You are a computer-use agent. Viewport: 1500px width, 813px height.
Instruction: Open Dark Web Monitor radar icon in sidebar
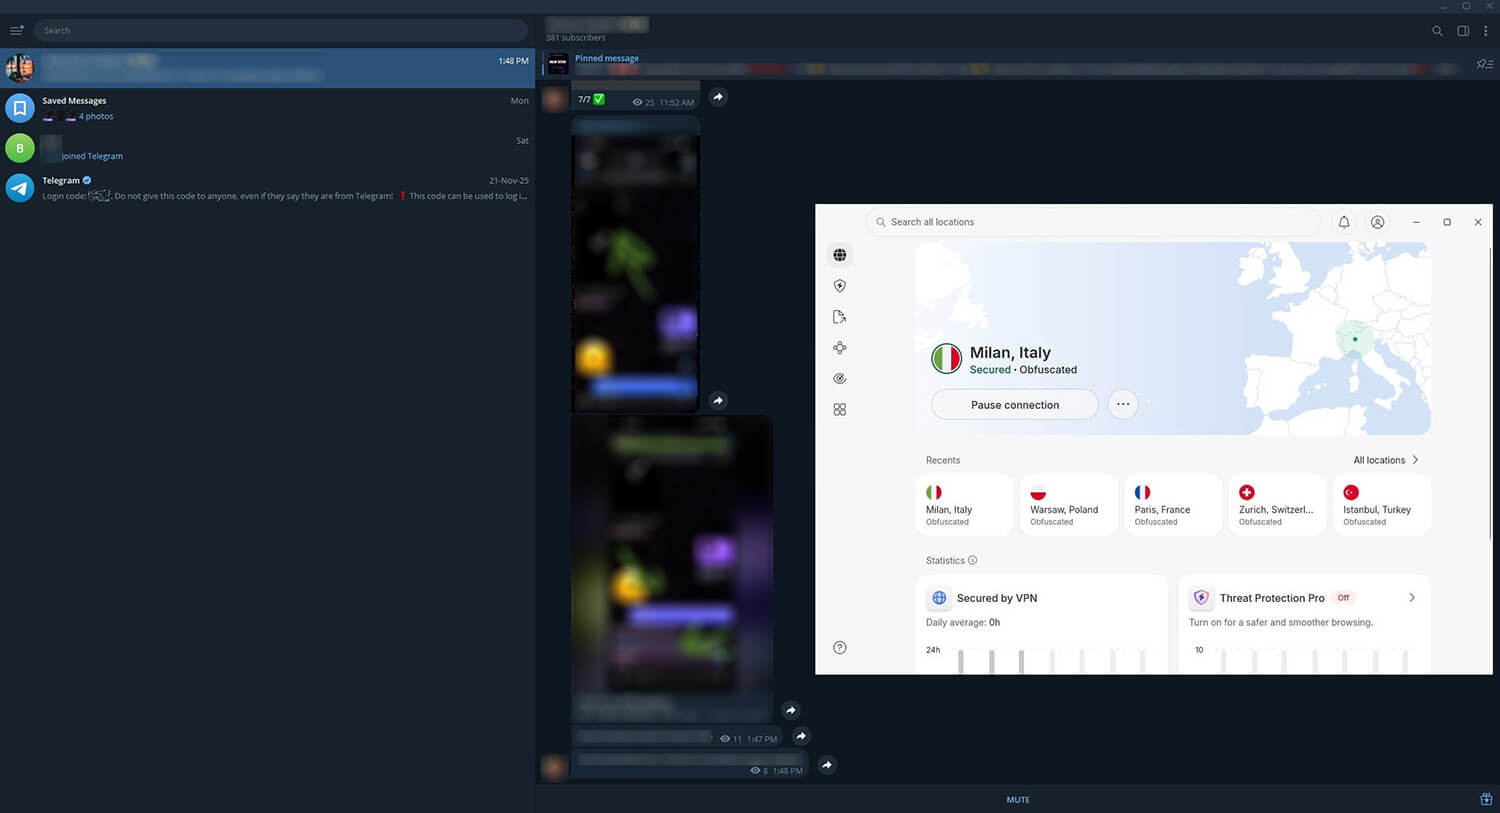point(840,379)
